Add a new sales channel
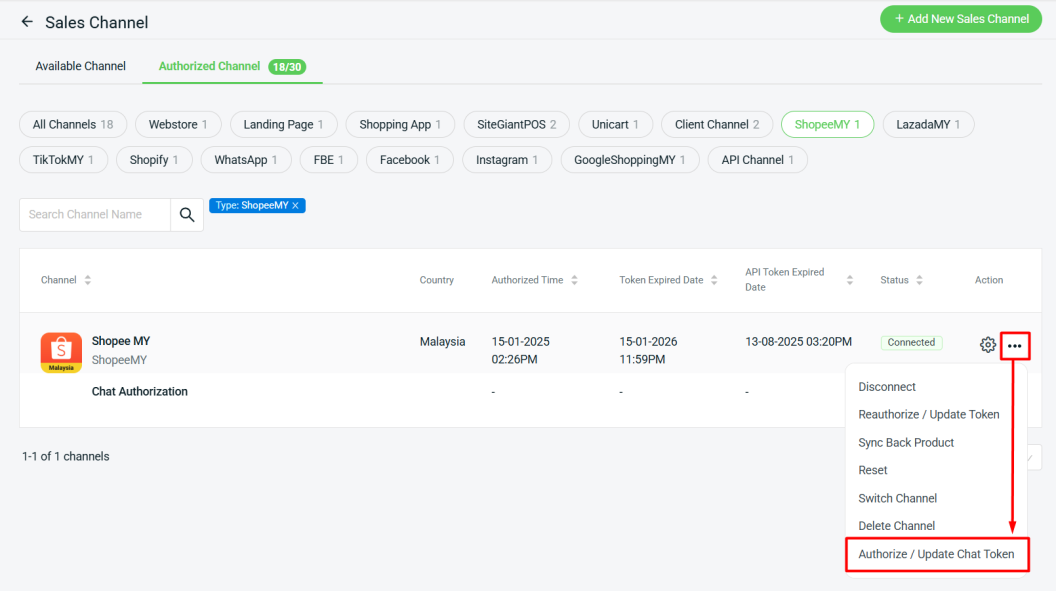1056x591 pixels. tap(961, 19)
